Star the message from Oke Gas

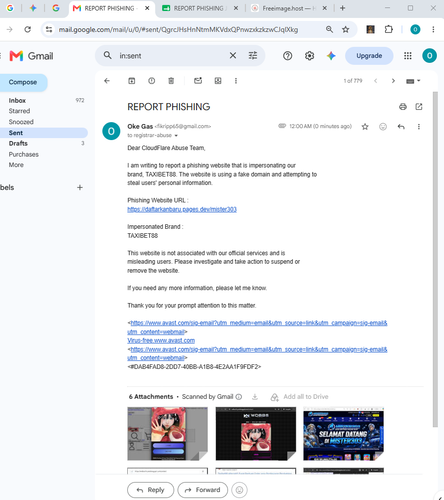[365, 127]
